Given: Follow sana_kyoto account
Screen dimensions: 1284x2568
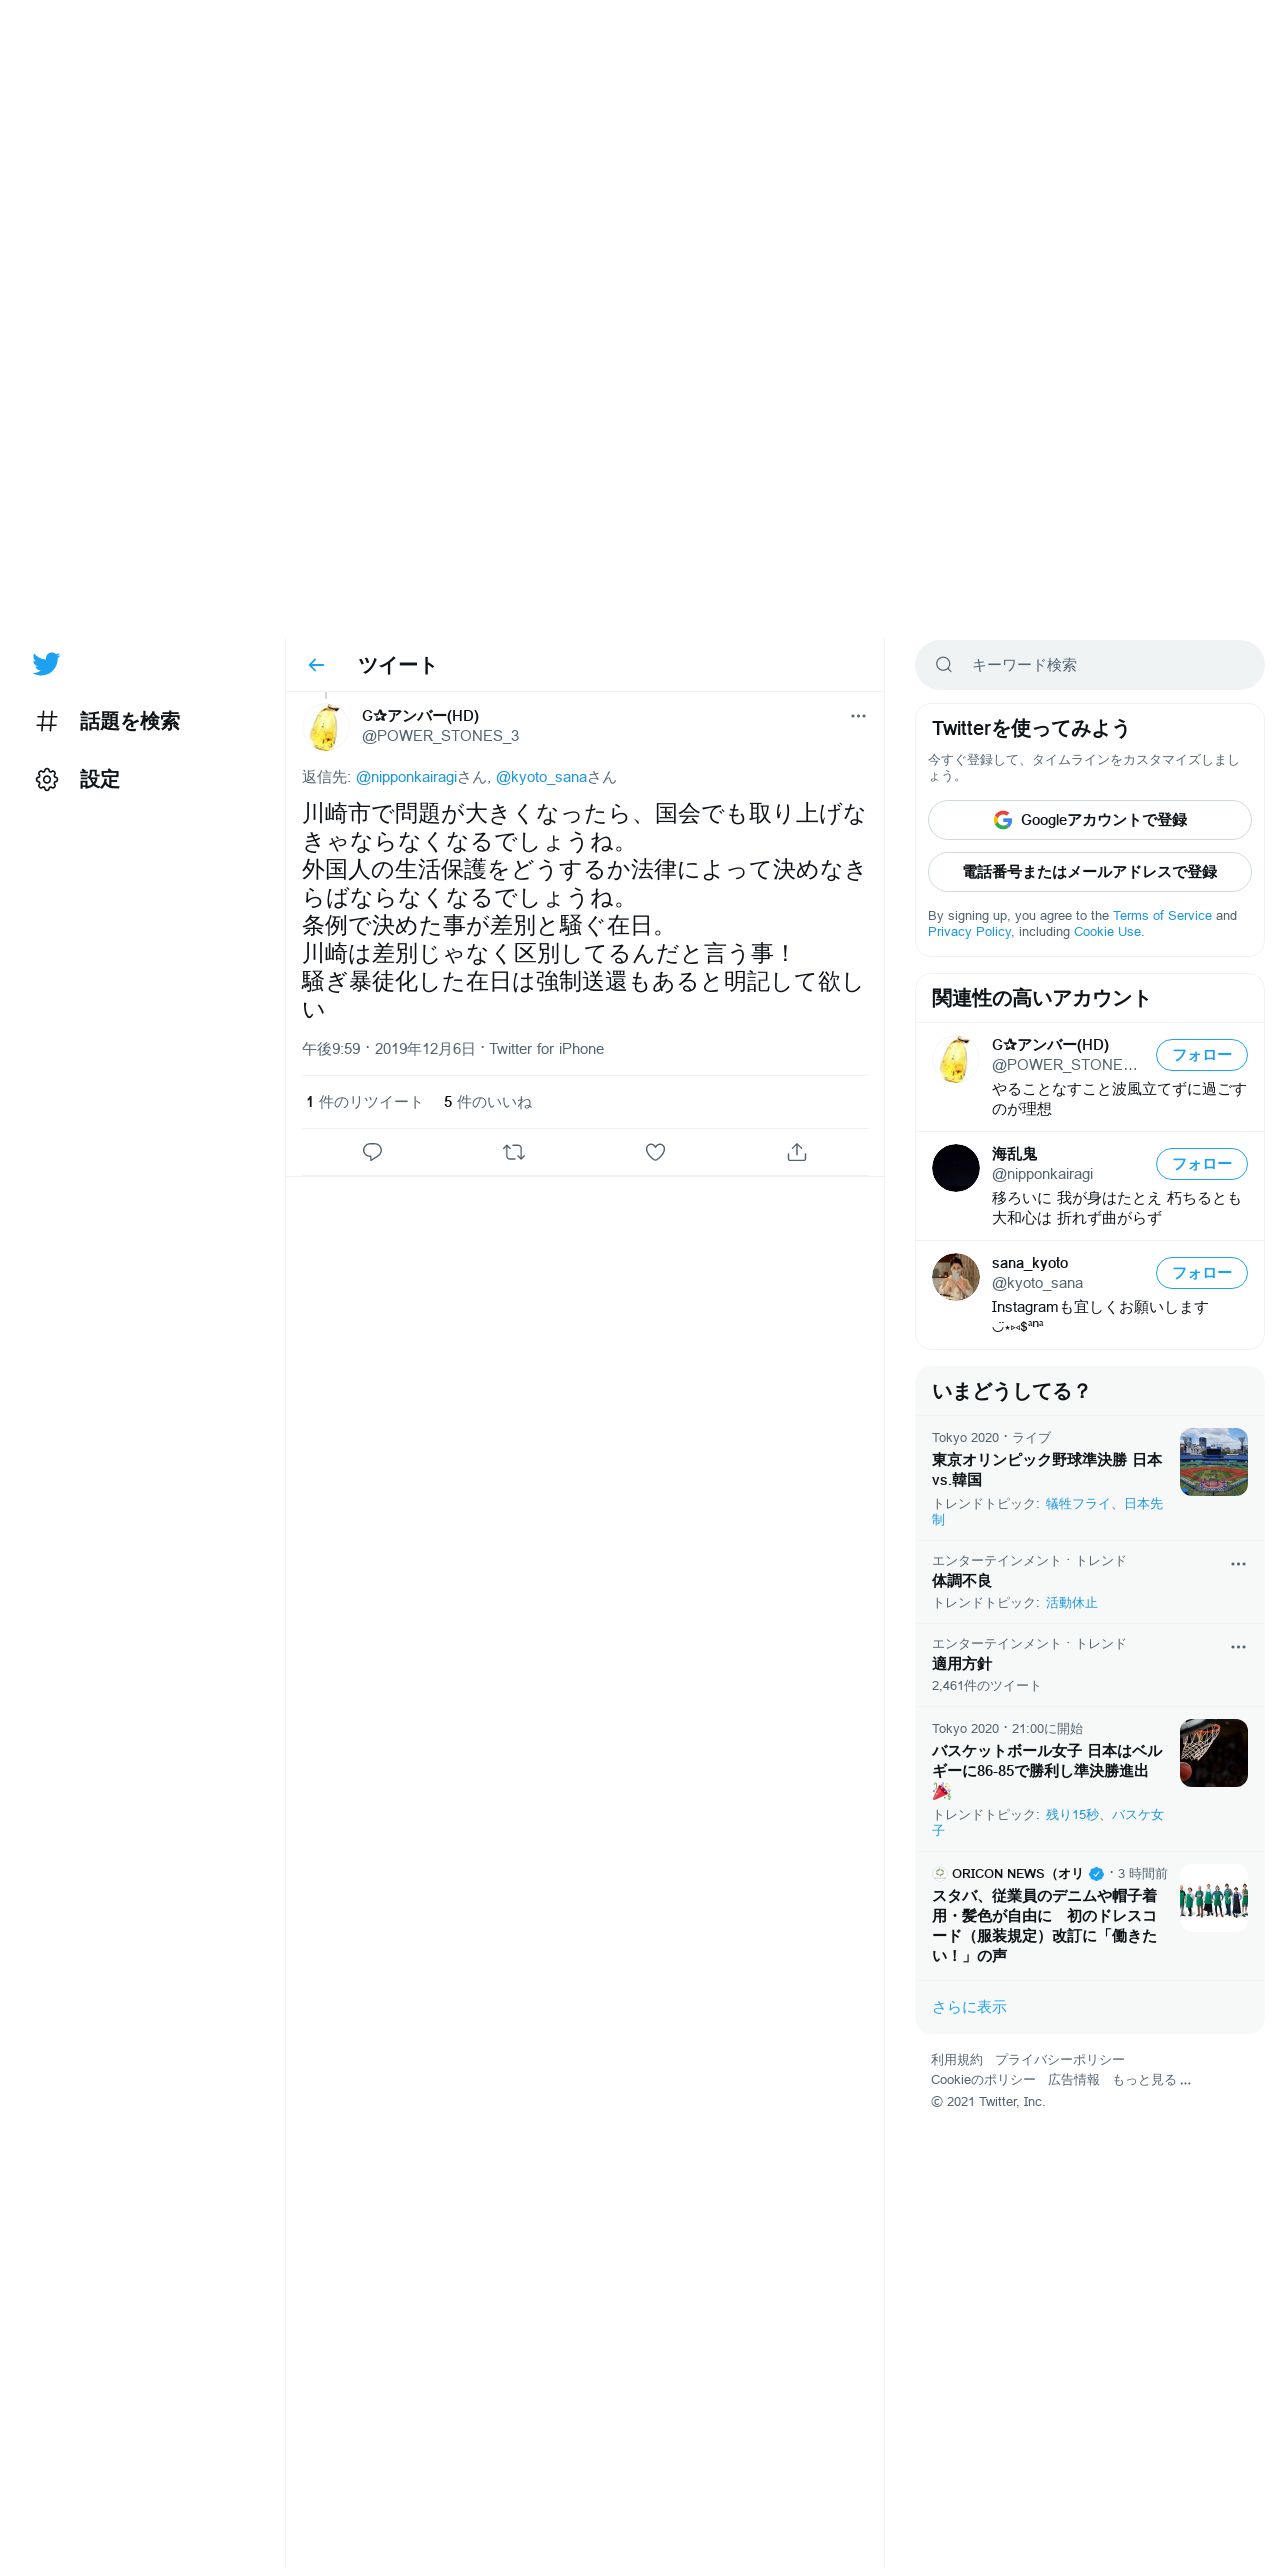Looking at the screenshot, I should click(x=1202, y=1273).
